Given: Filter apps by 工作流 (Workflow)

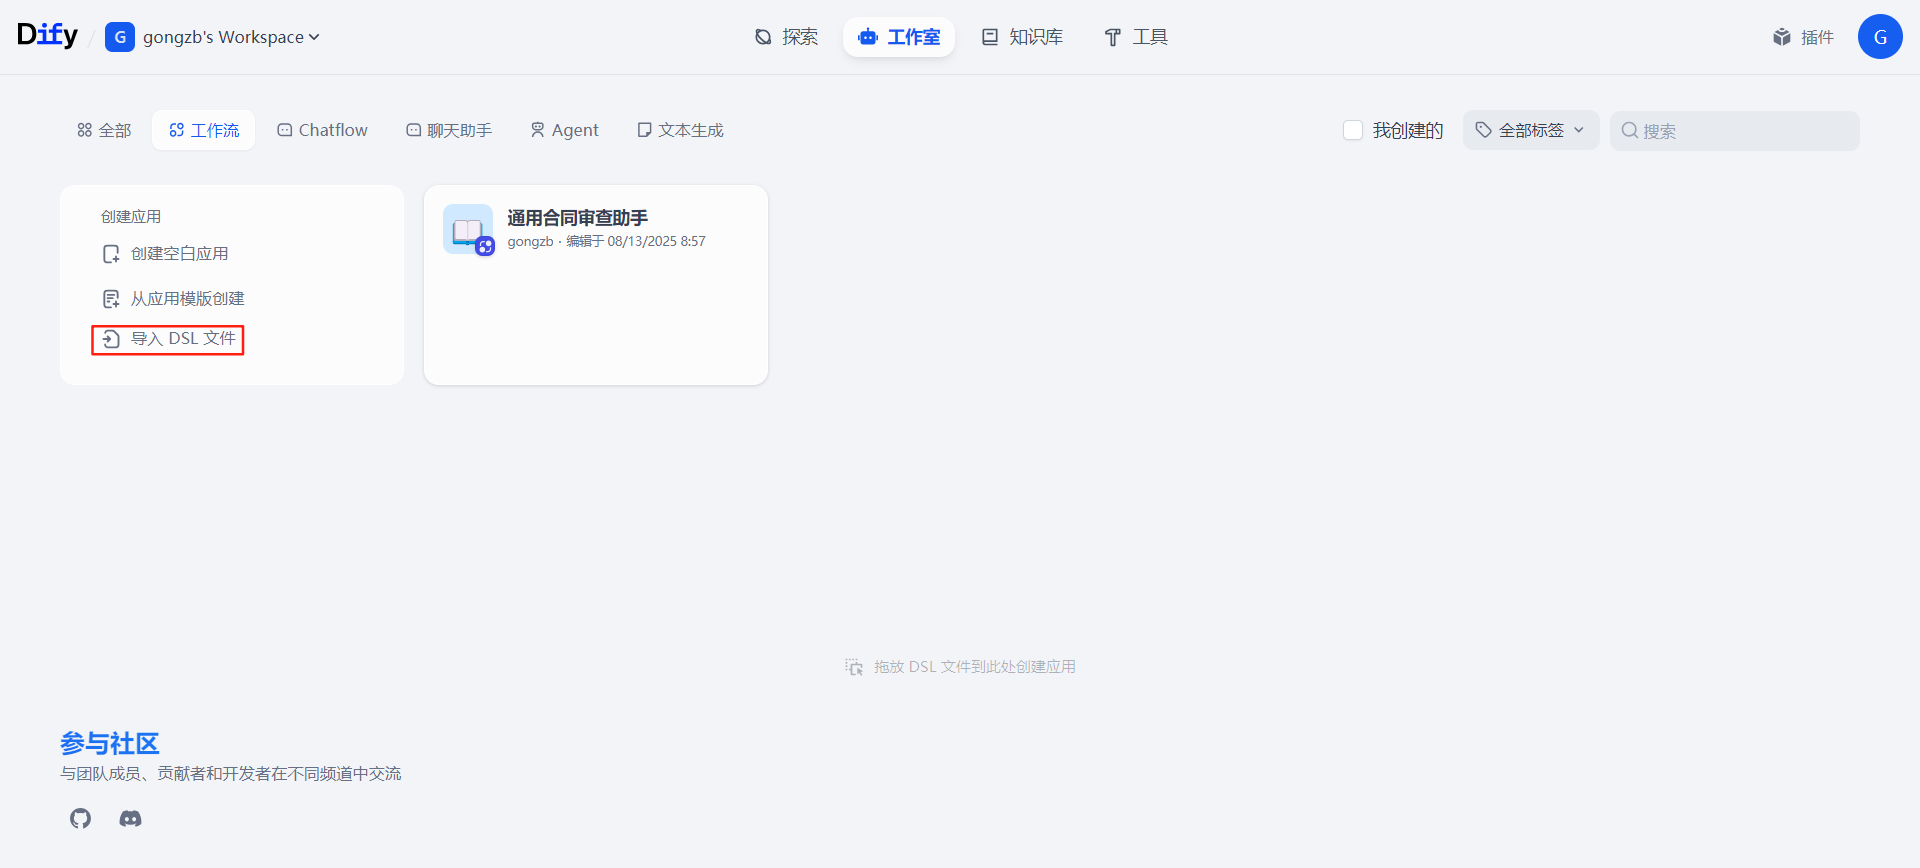Looking at the screenshot, I should (x=204, y=130).
